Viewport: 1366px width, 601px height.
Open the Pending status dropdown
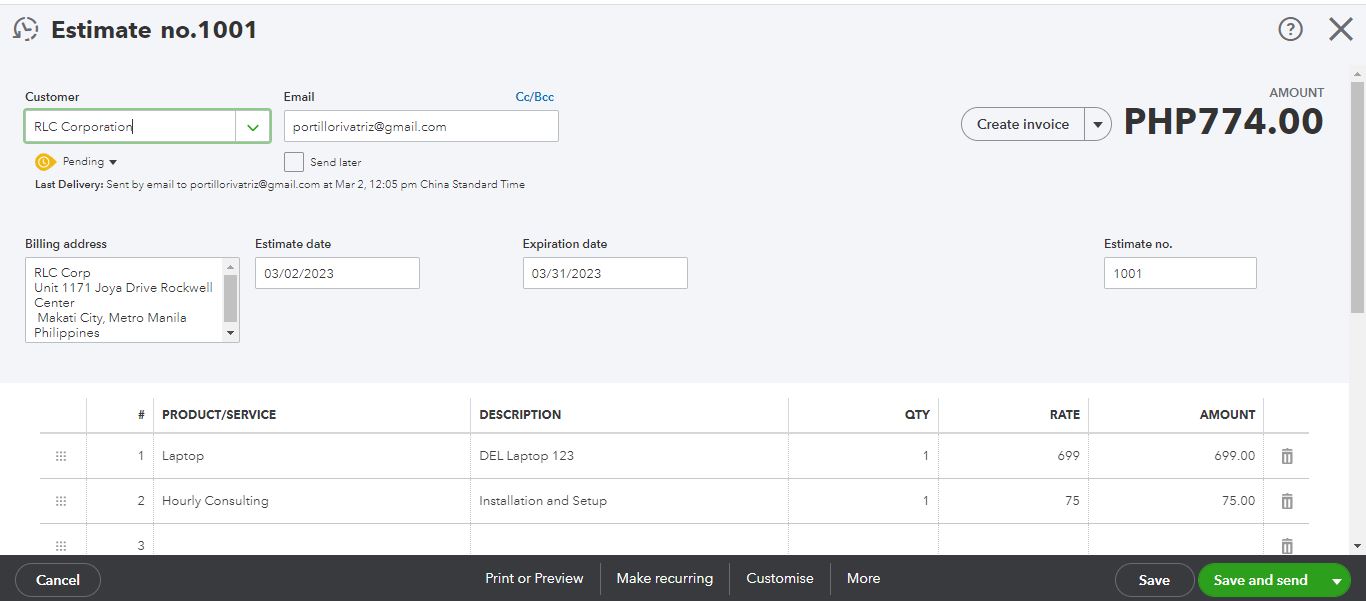(x=112, y=162)
